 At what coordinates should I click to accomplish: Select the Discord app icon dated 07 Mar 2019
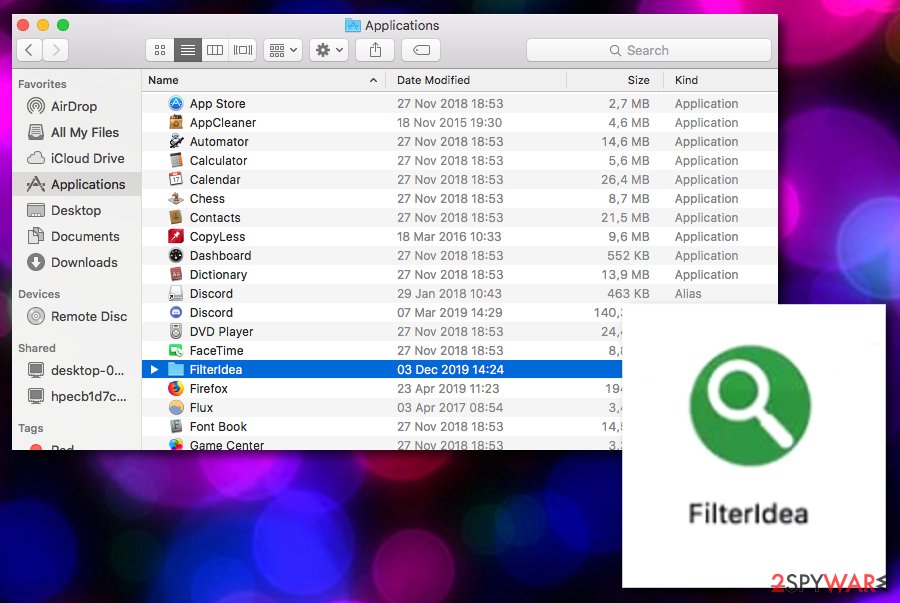click(x=176, y=312)
